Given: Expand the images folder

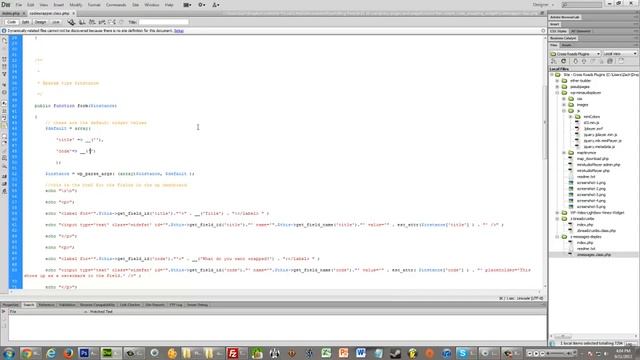Looking at the screenshot, I should pyautogui.click(x=564, y=105).
